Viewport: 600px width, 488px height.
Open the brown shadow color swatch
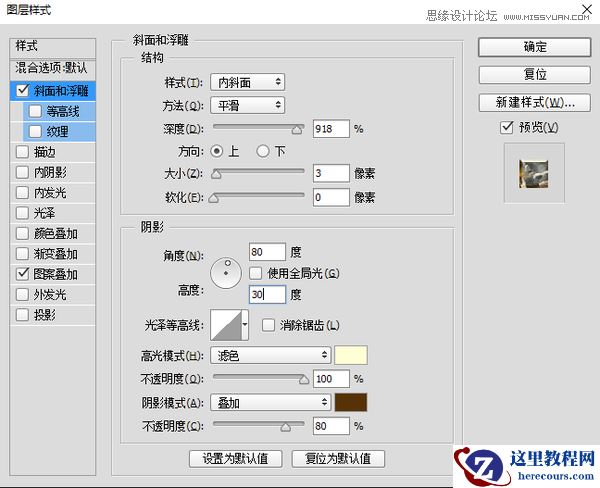pos(351,403)
